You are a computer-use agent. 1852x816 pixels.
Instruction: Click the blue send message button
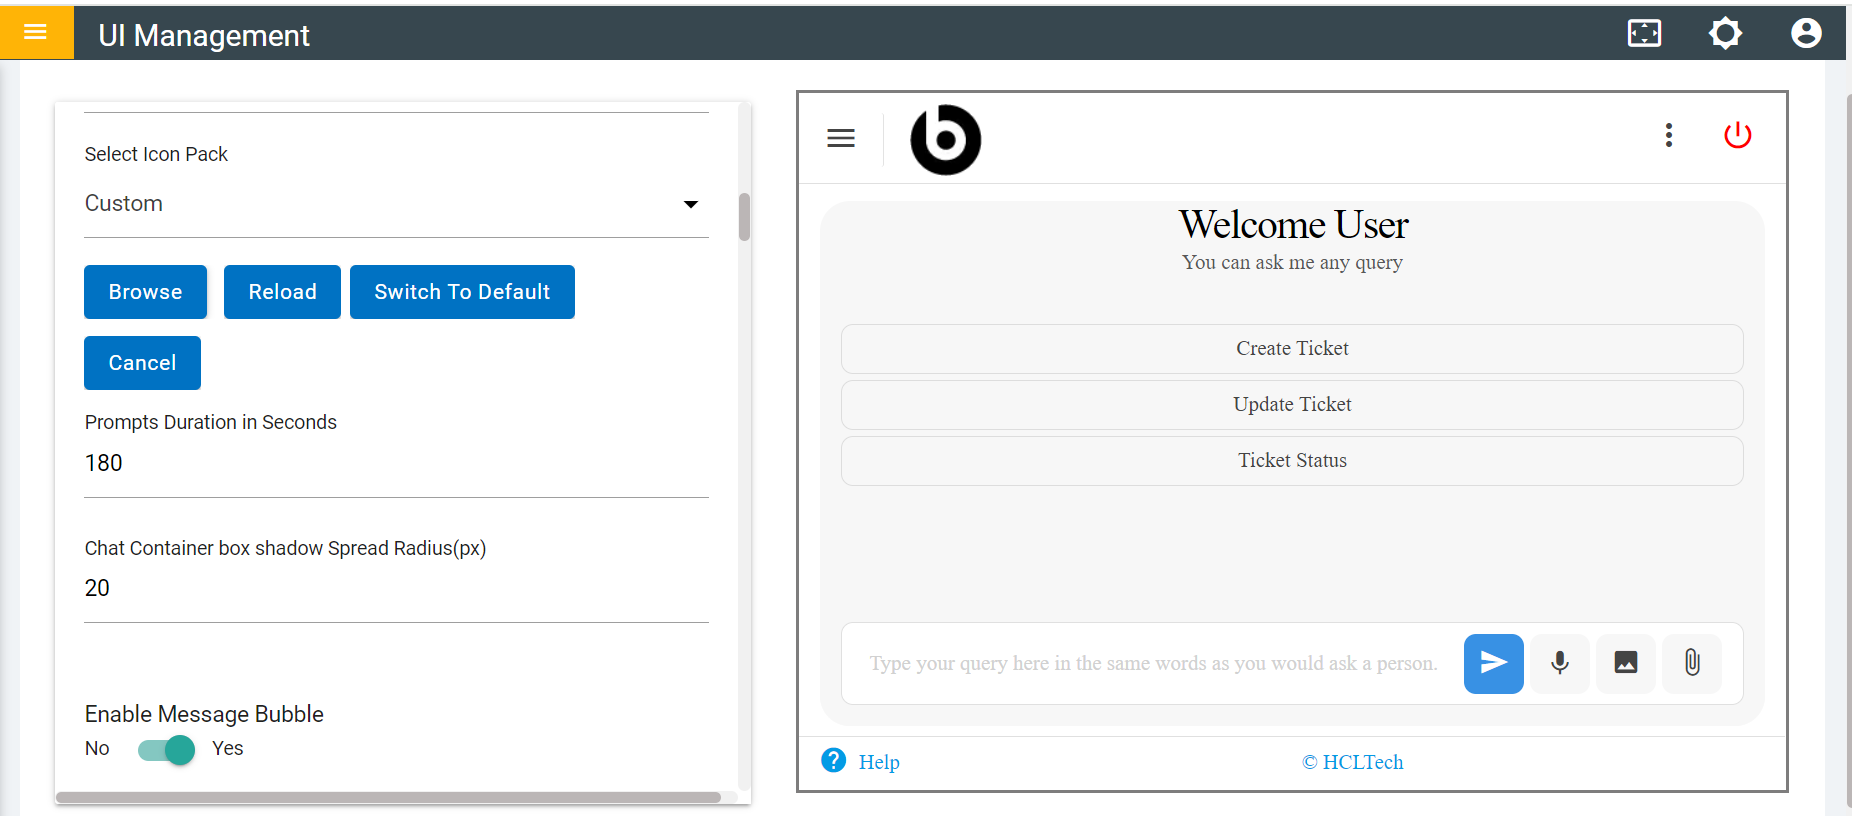point(1493,663)
